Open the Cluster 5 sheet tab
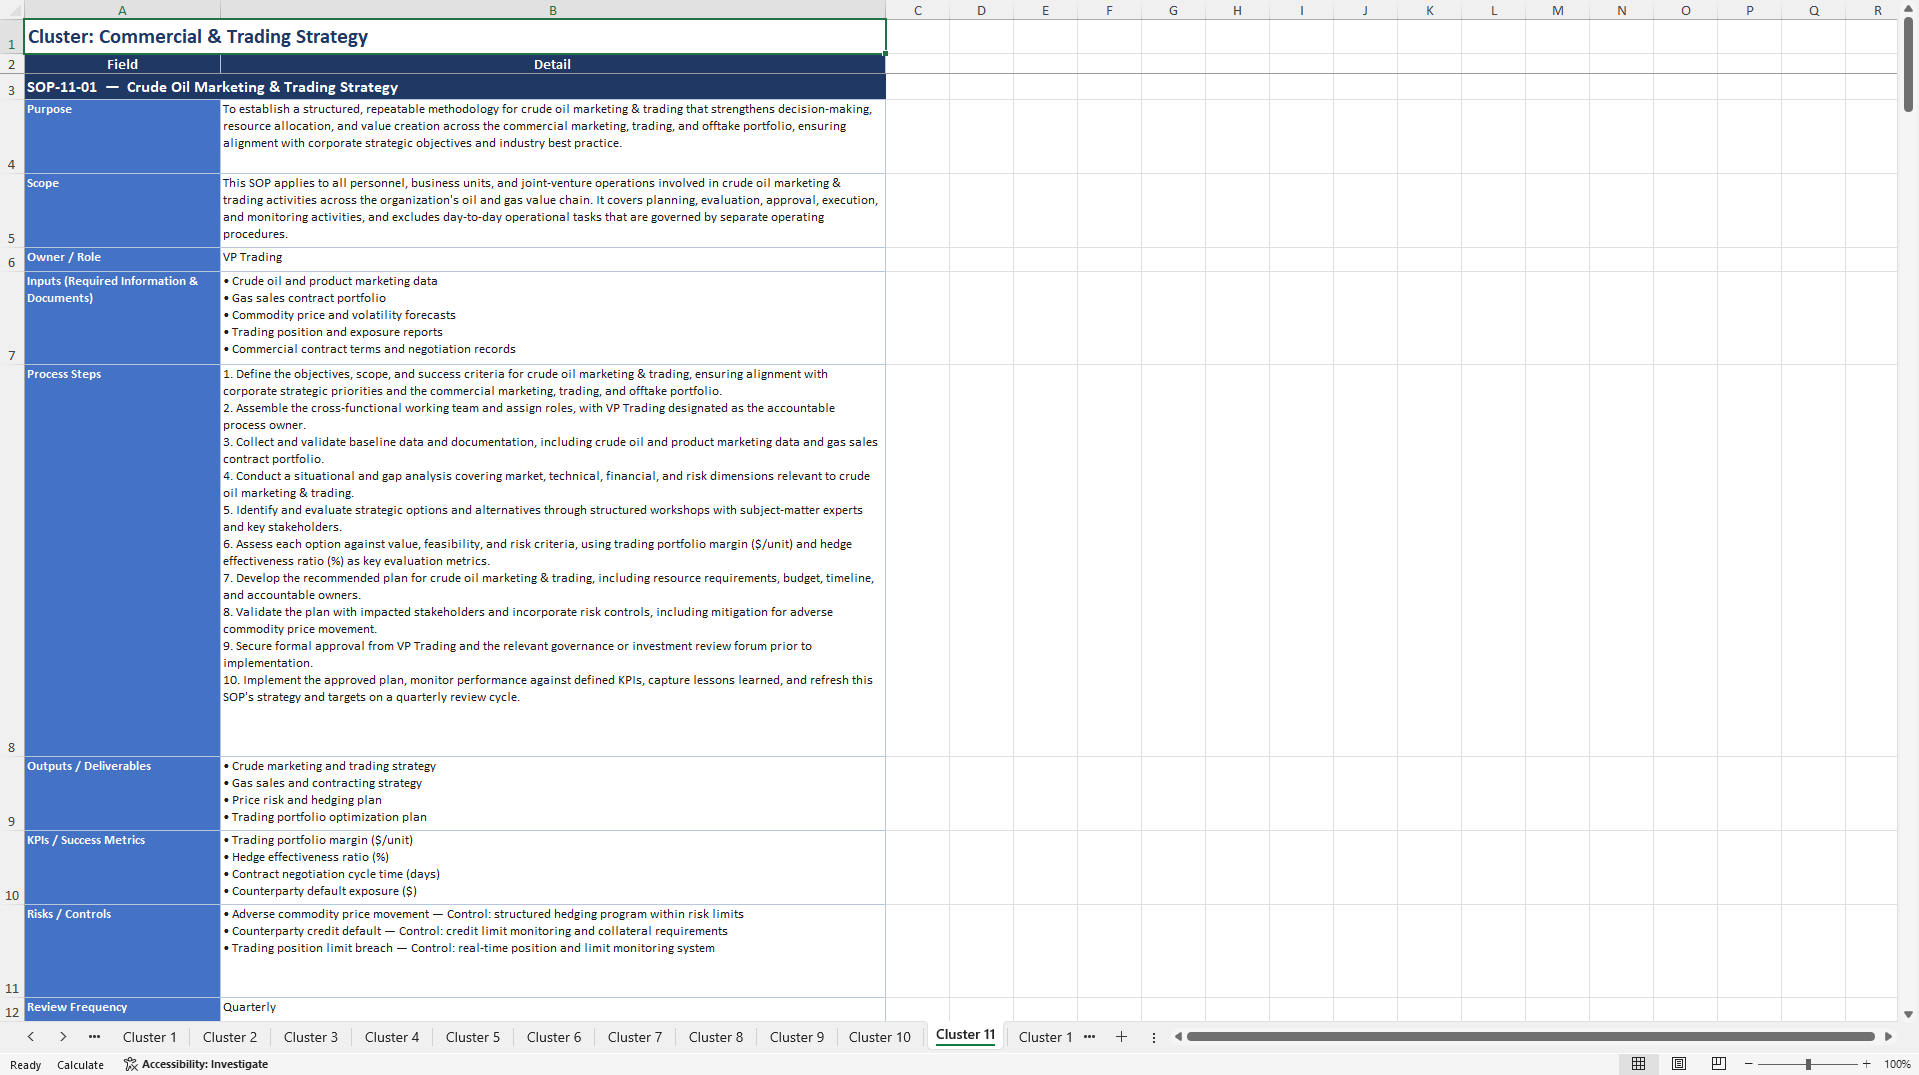 [x=473, y=1037]
